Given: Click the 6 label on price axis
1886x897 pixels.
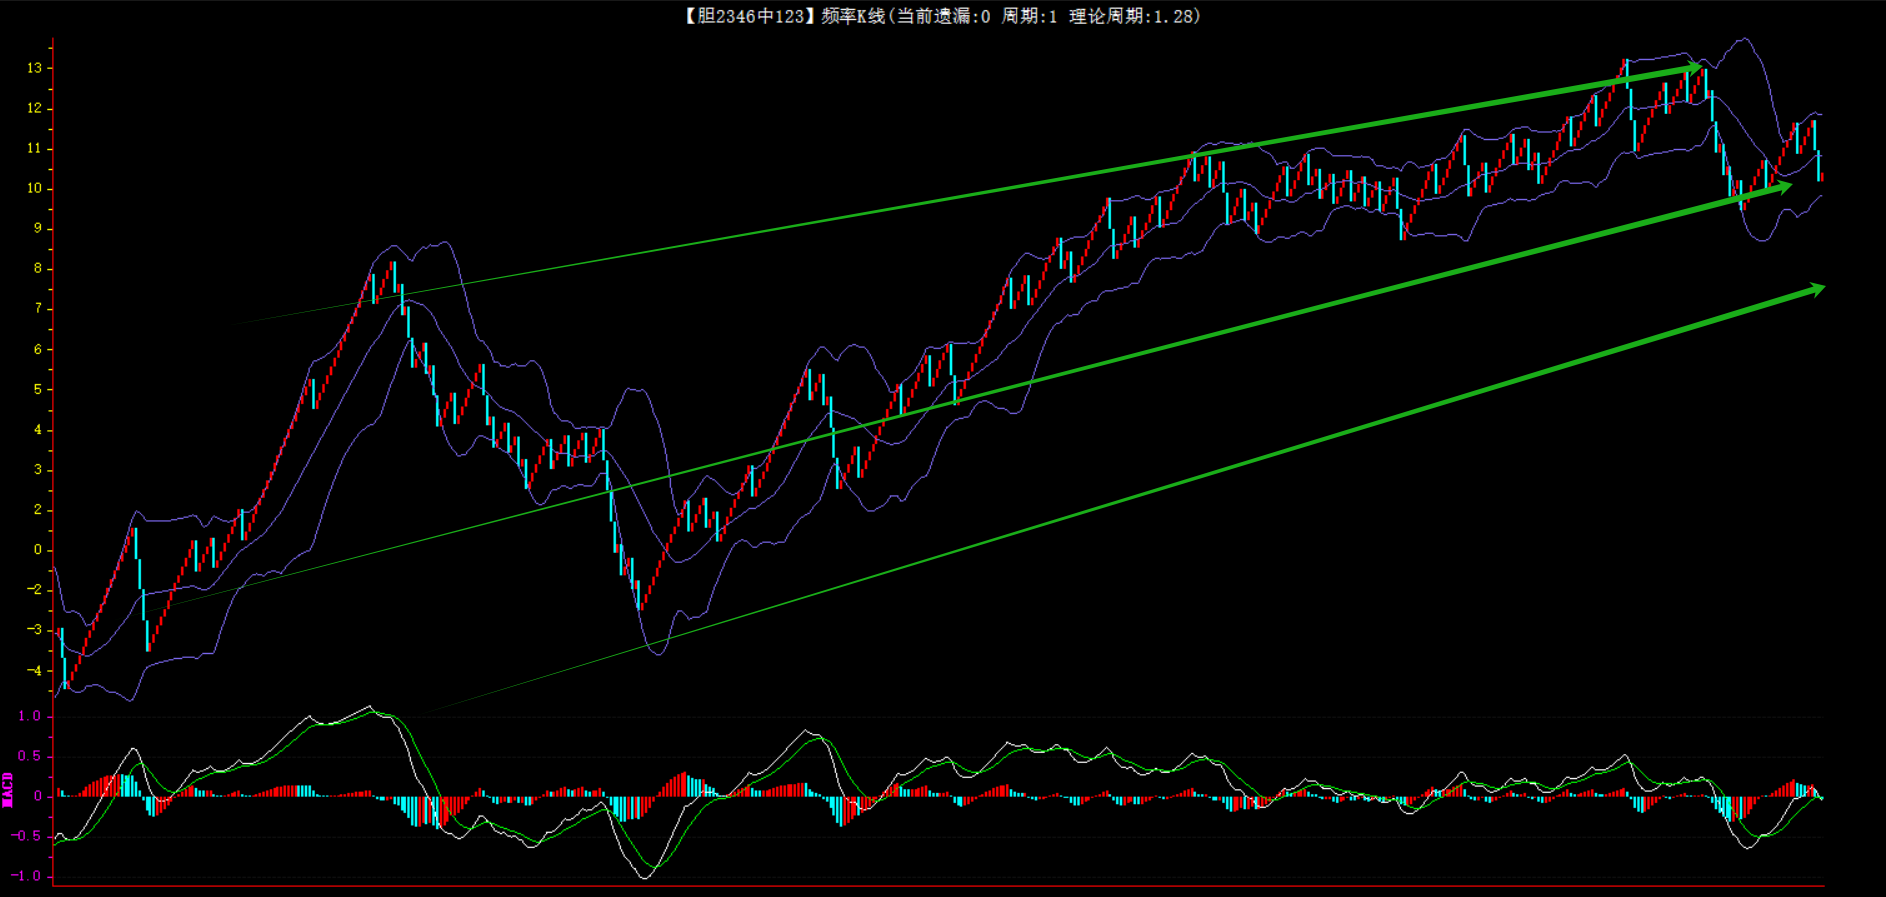Looking at the screenshot, I should [38, 349].
